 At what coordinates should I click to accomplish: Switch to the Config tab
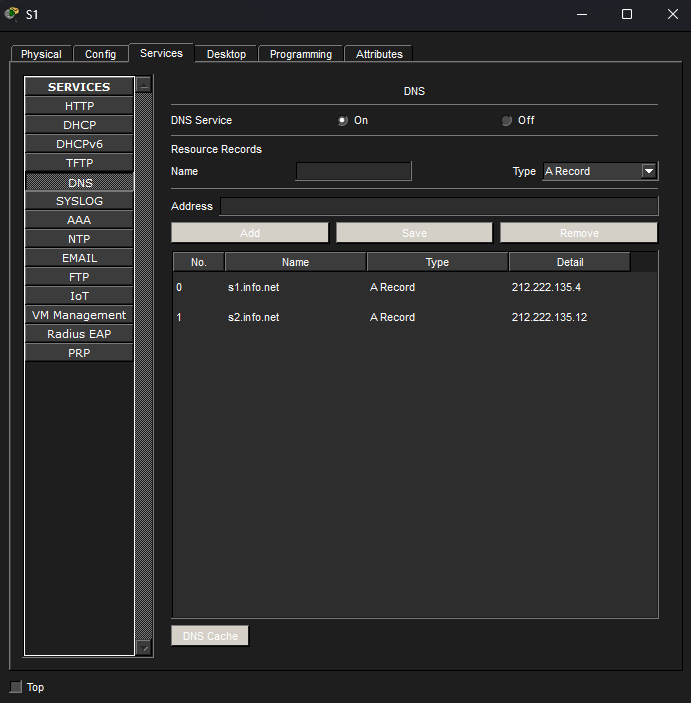point(100,54)
